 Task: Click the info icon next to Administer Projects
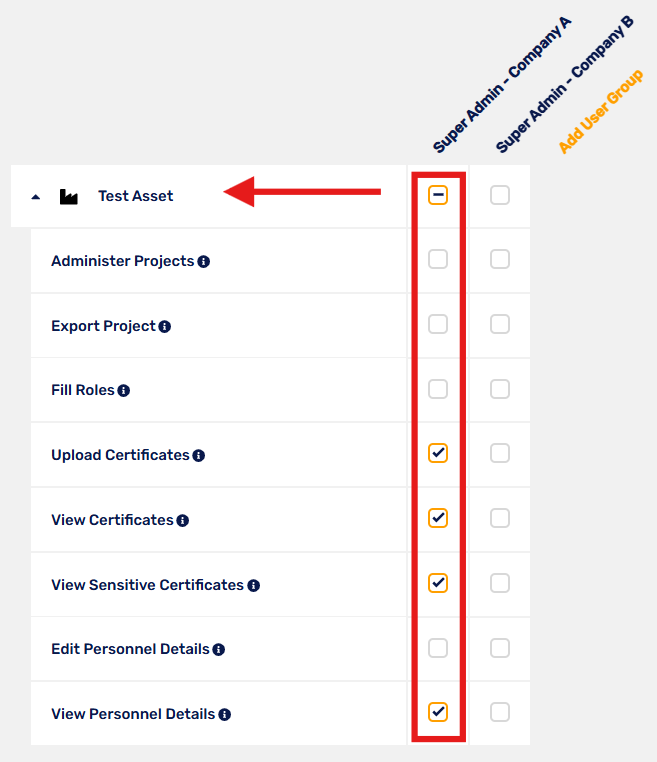coord(204,262)
